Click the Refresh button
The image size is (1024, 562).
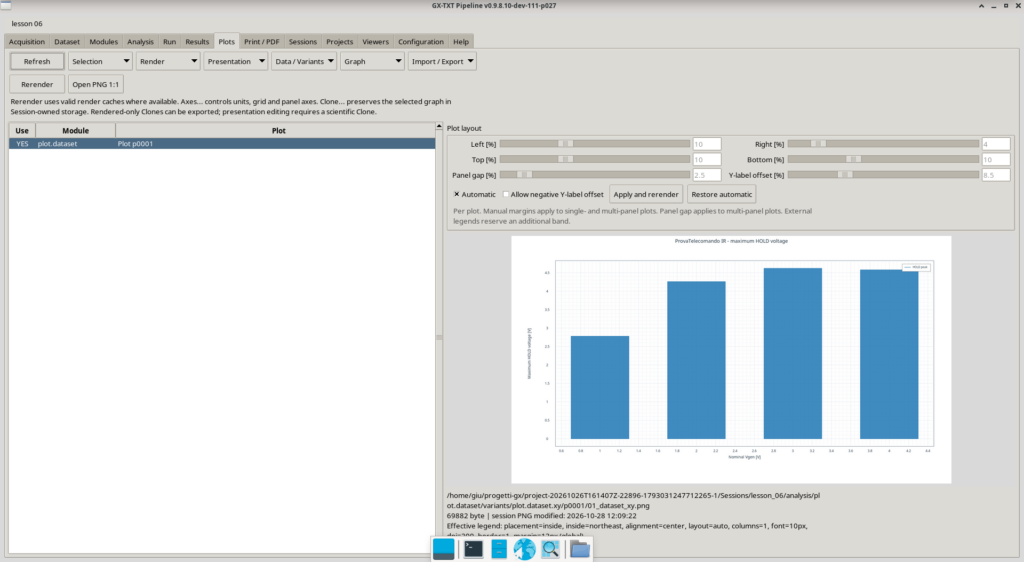(37, 61)
